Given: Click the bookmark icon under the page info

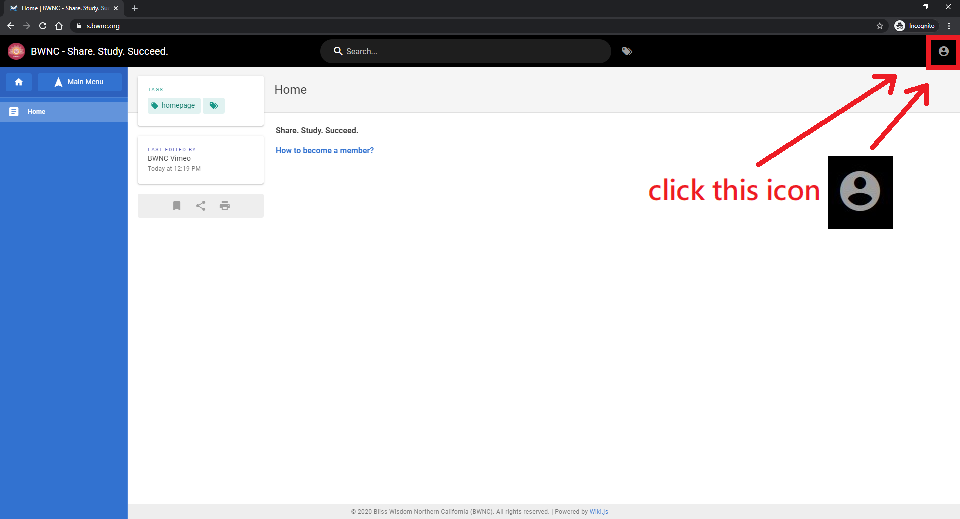Looking at the screenshot, I should [x=176, y=206].
